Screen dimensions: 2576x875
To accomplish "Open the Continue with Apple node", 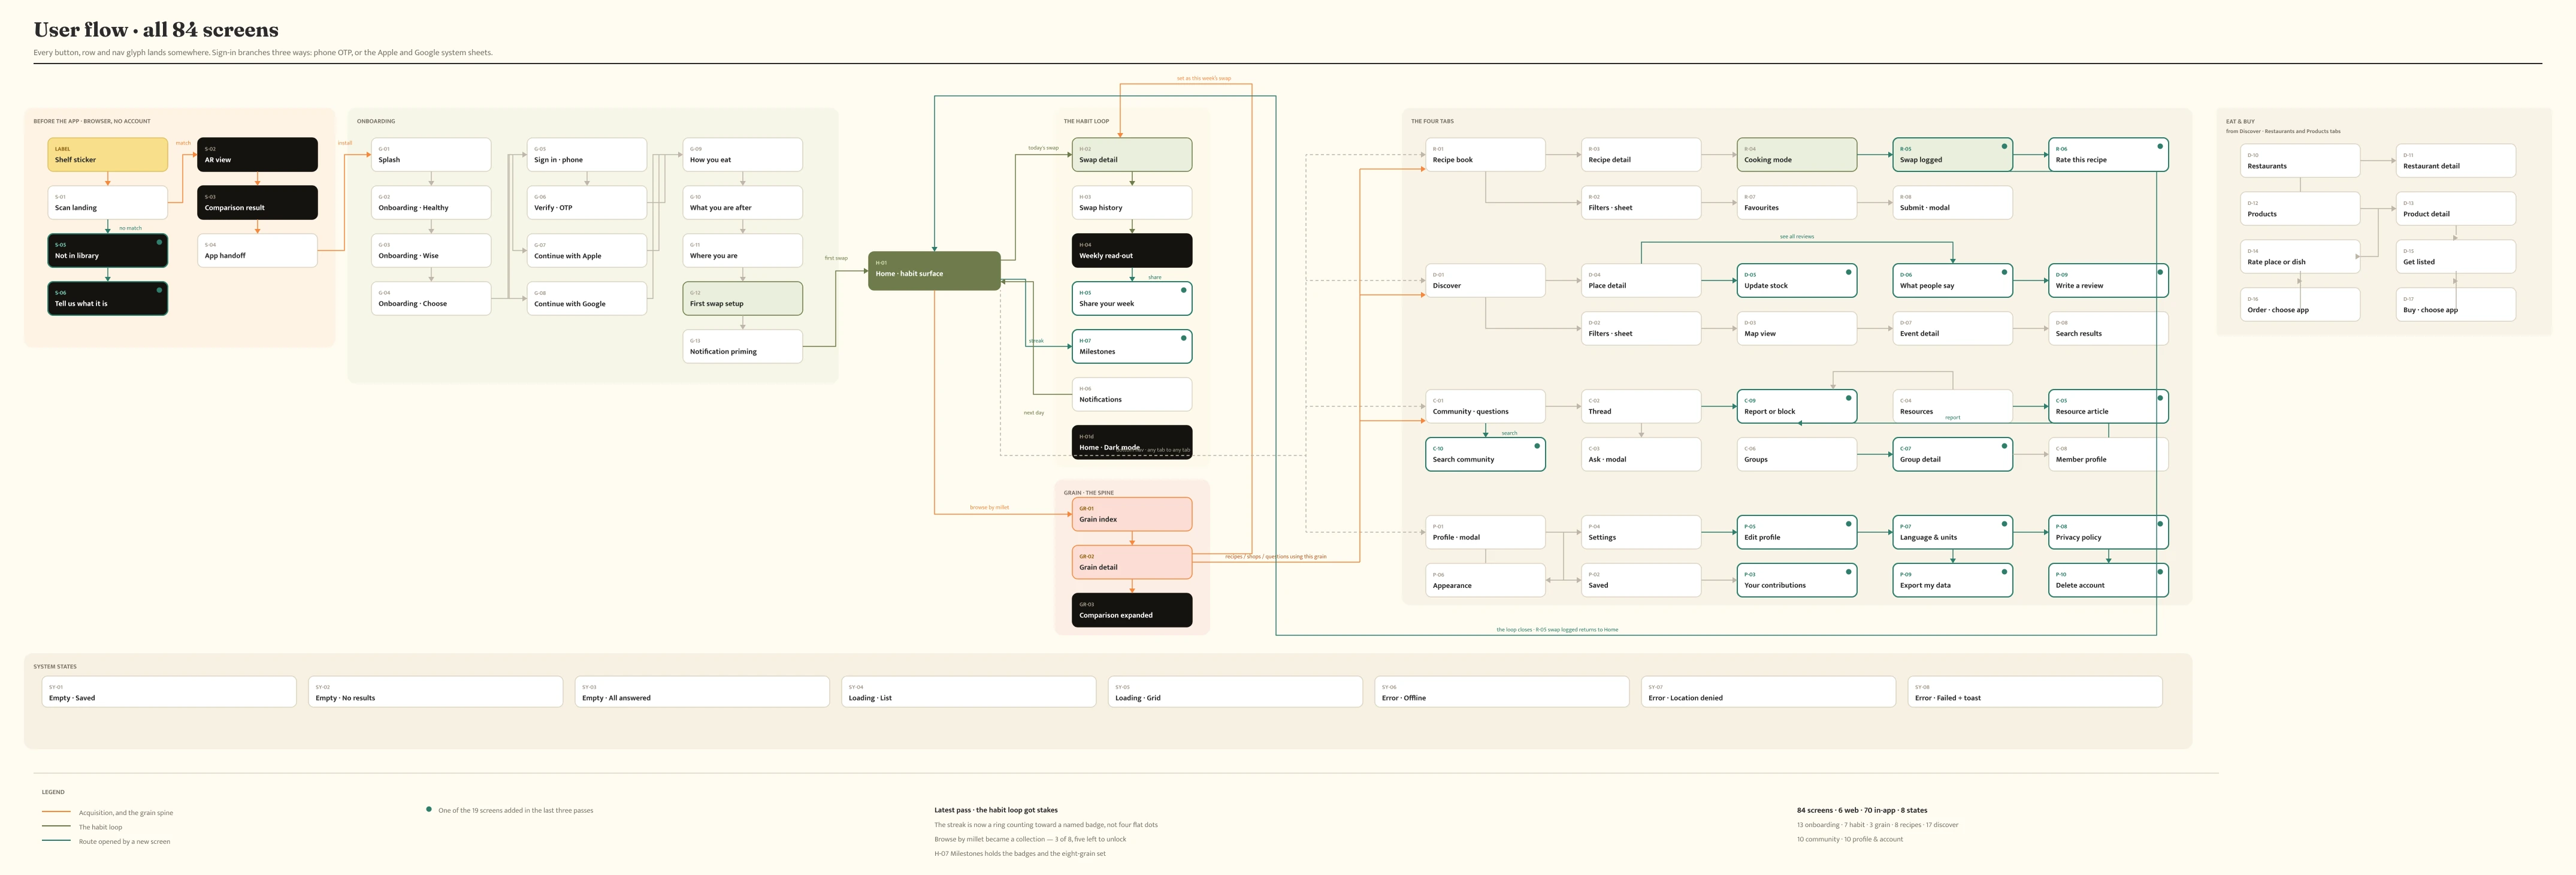I will (x=587, y=251).
